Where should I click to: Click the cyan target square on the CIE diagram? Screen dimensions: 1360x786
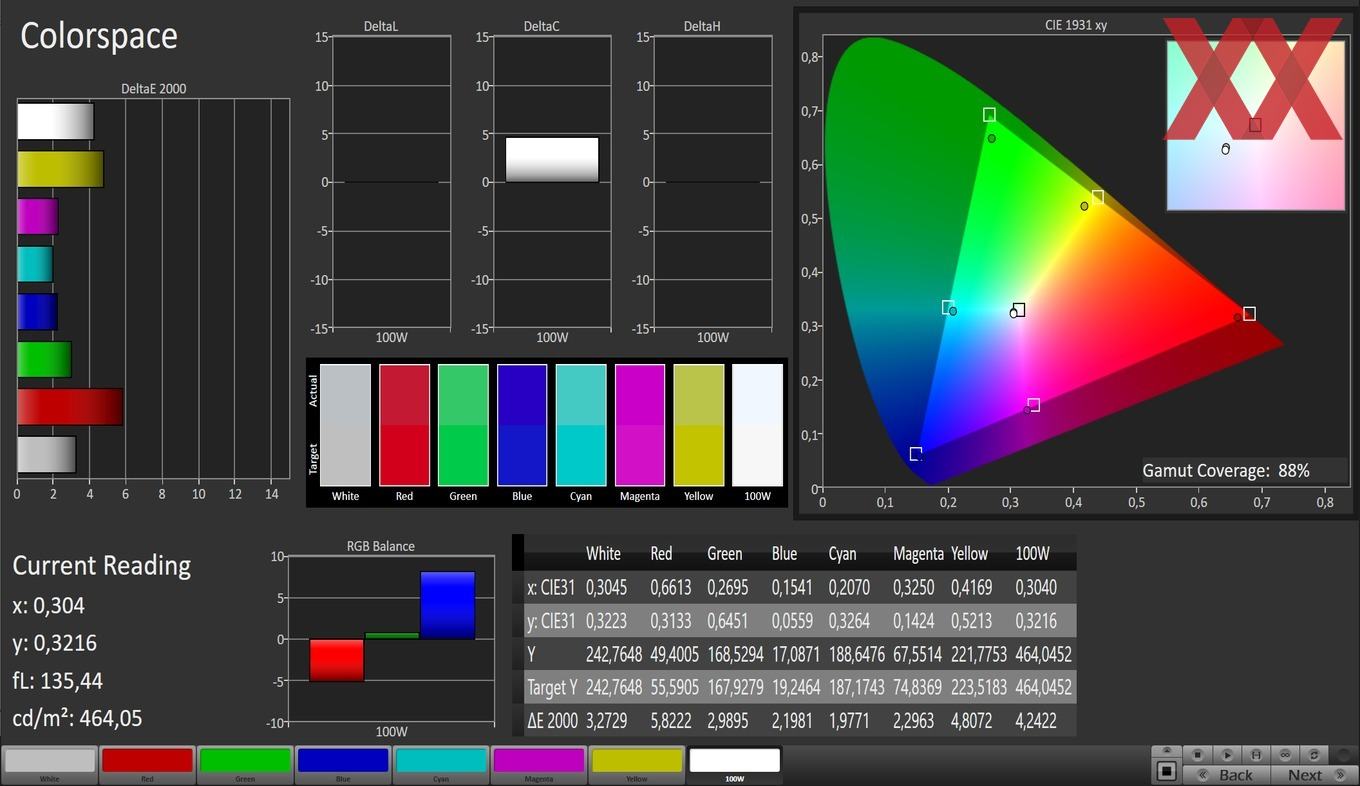point(948,307)
